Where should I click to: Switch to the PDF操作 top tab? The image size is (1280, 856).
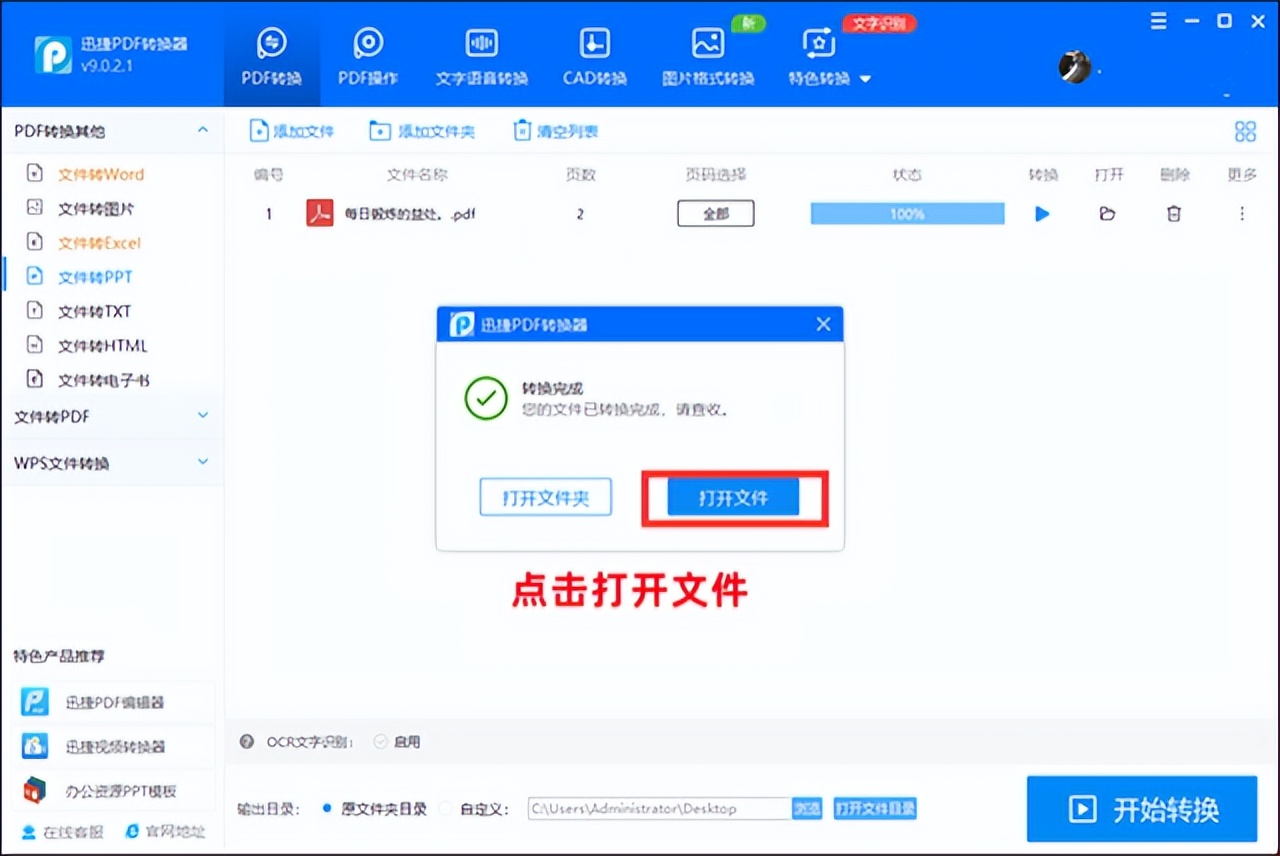click(368, 57)
